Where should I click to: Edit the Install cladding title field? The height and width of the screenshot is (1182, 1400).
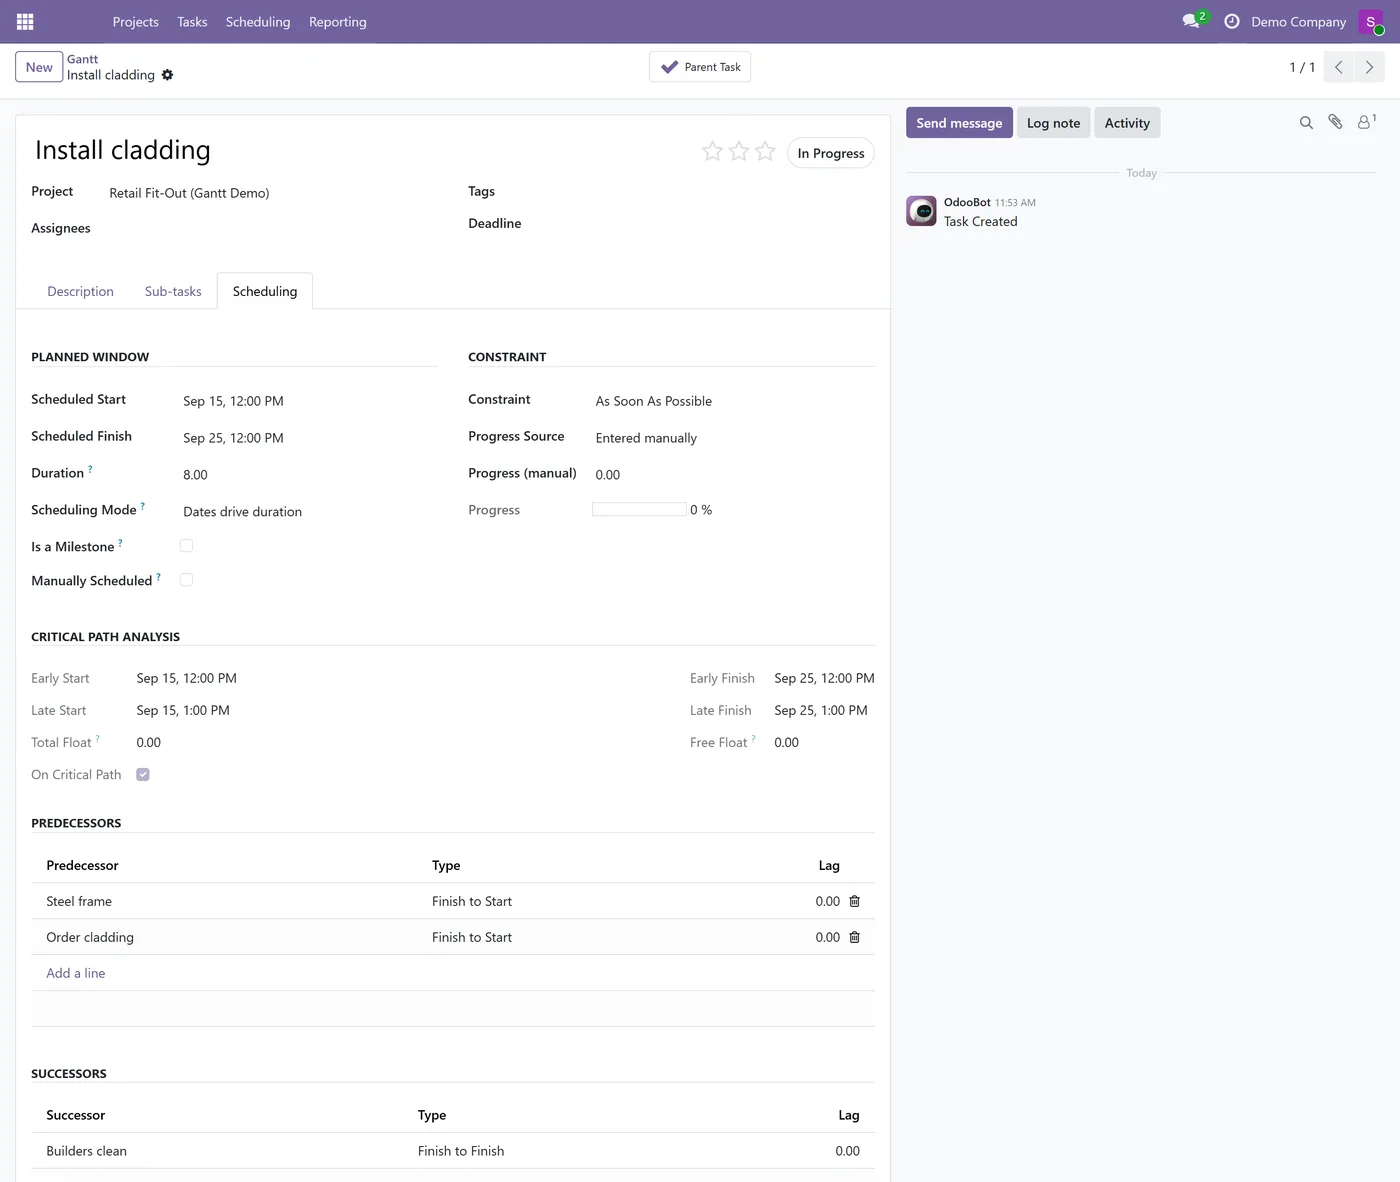click(x=360, y=150)
